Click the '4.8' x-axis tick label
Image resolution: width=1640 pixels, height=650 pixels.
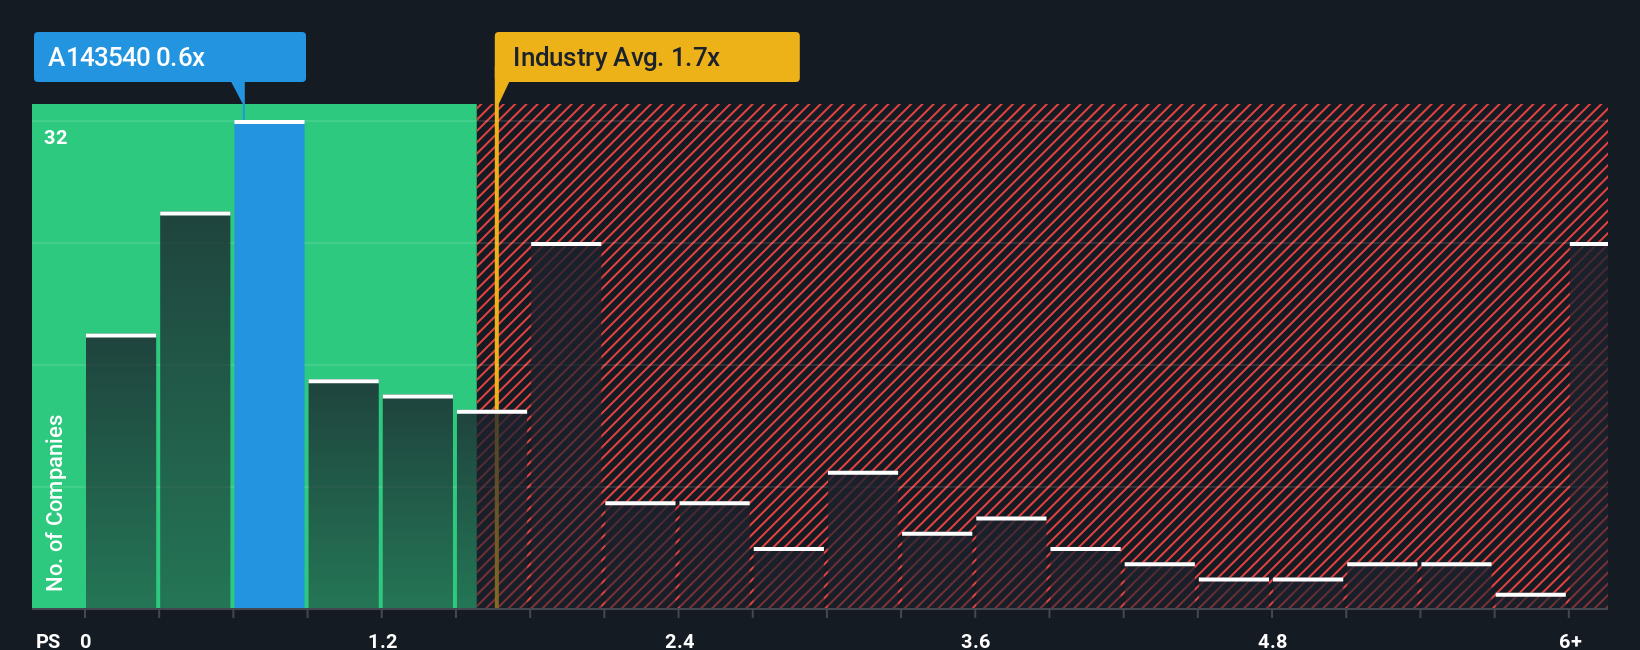coord(1272,640)
